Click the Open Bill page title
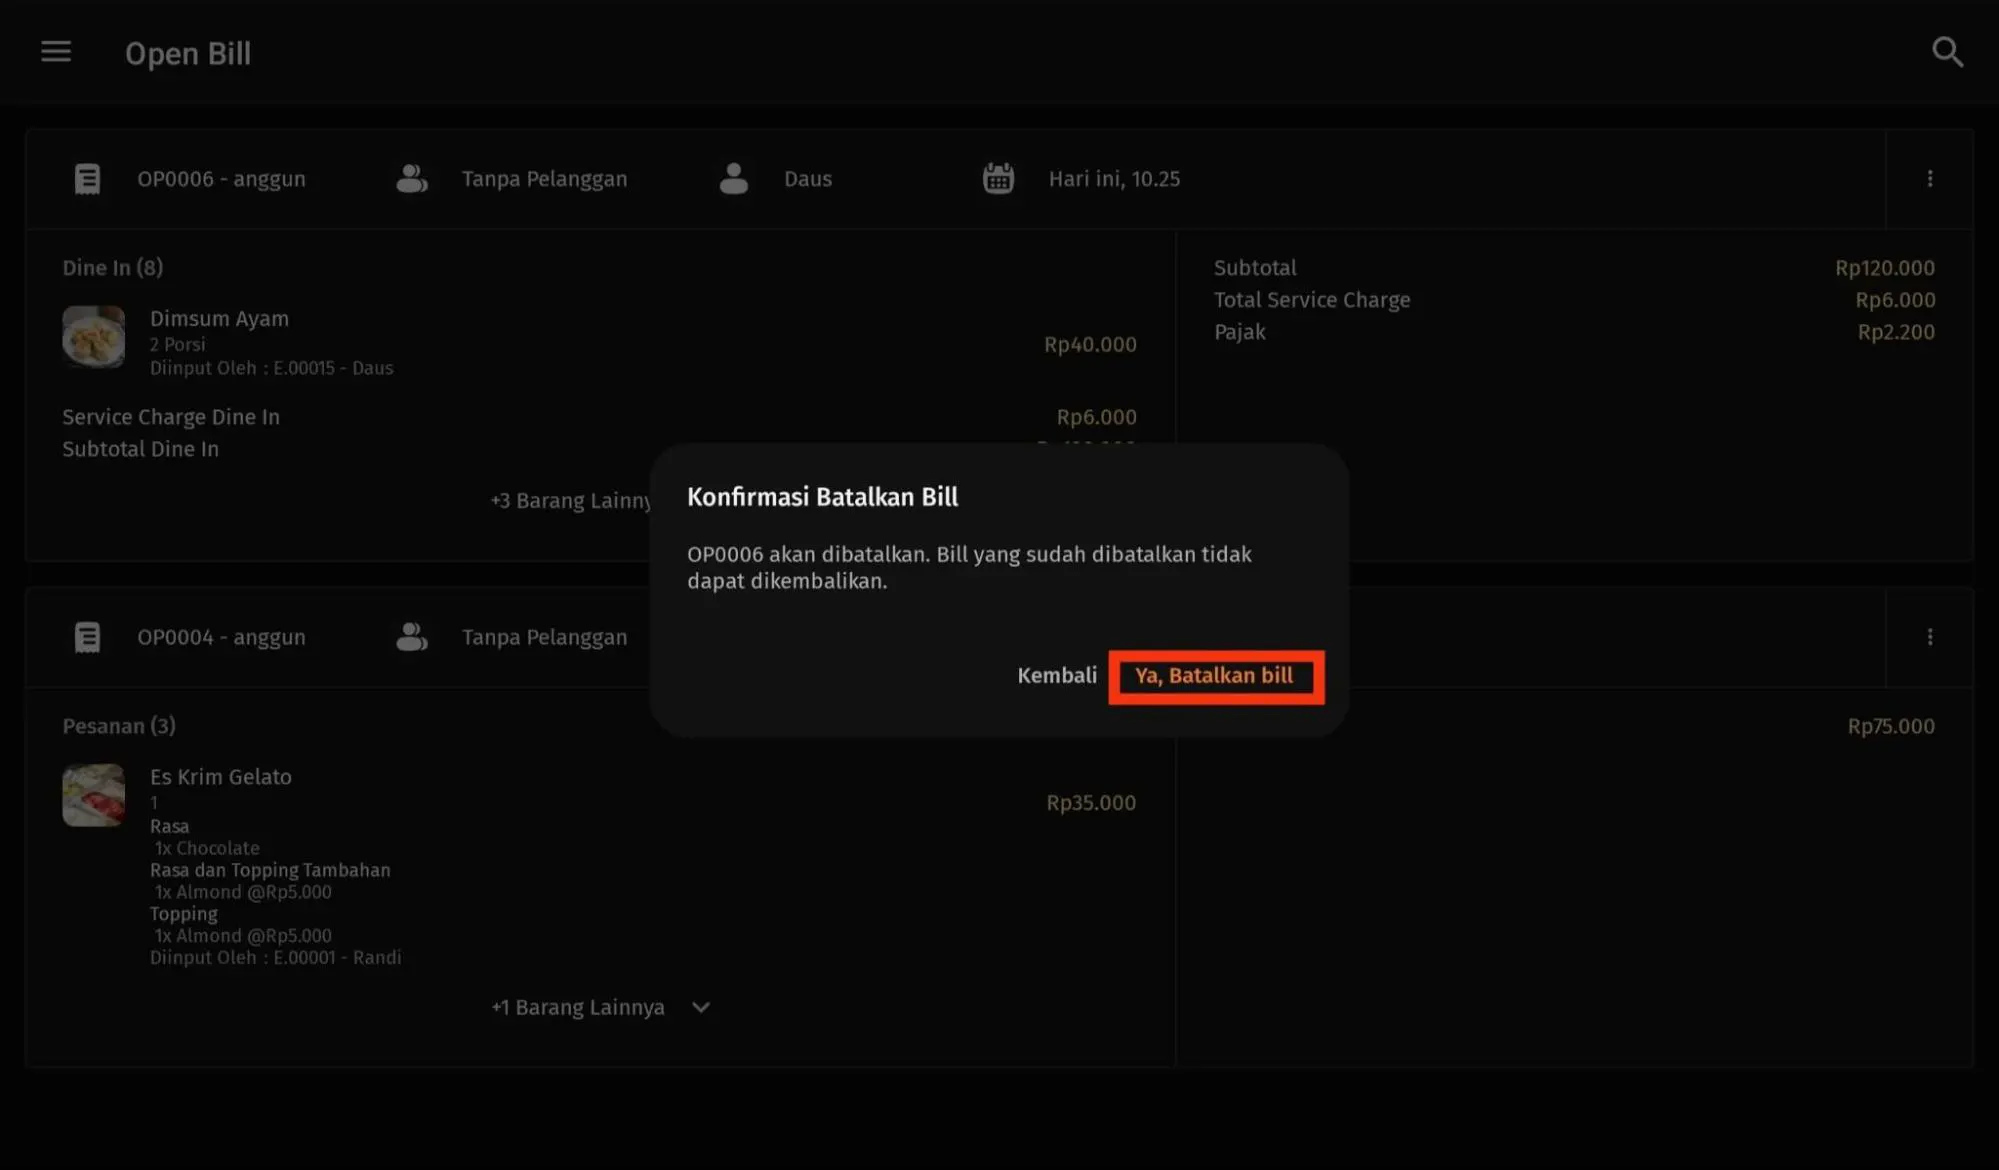Screen dimensions: 1999x1170 188,54
